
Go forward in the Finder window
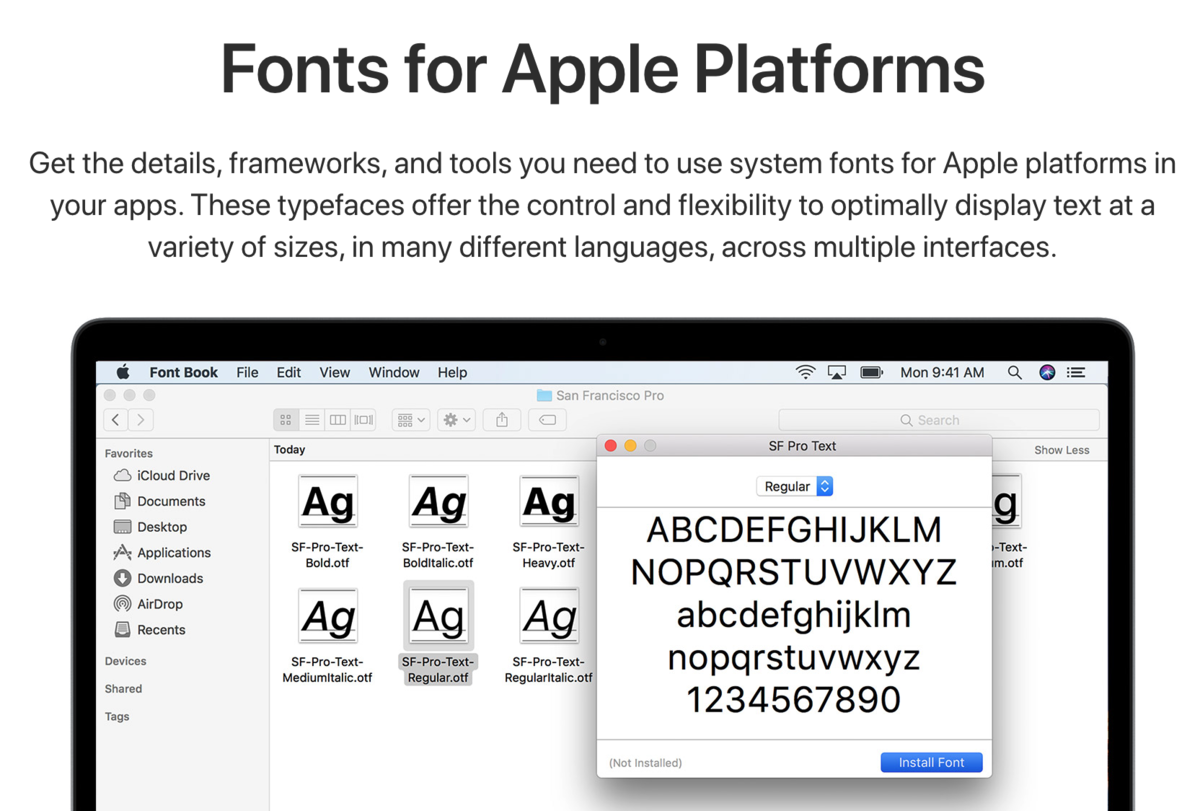(141, 420)
